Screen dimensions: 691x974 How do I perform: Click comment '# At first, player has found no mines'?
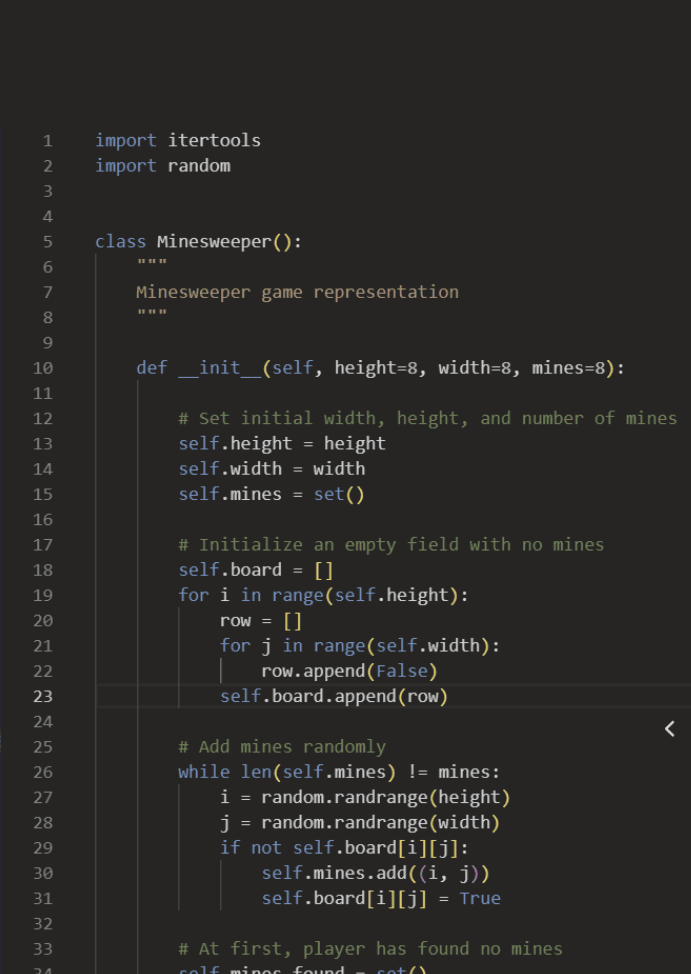[370, 949]
